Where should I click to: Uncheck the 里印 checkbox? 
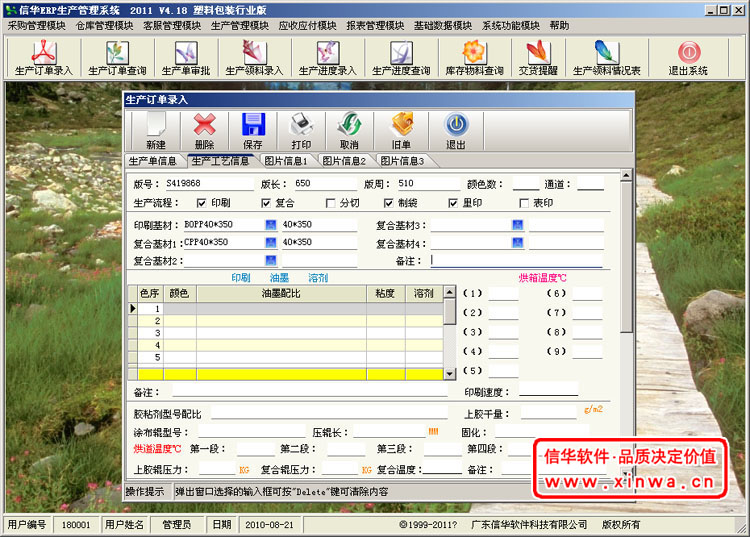453,203
